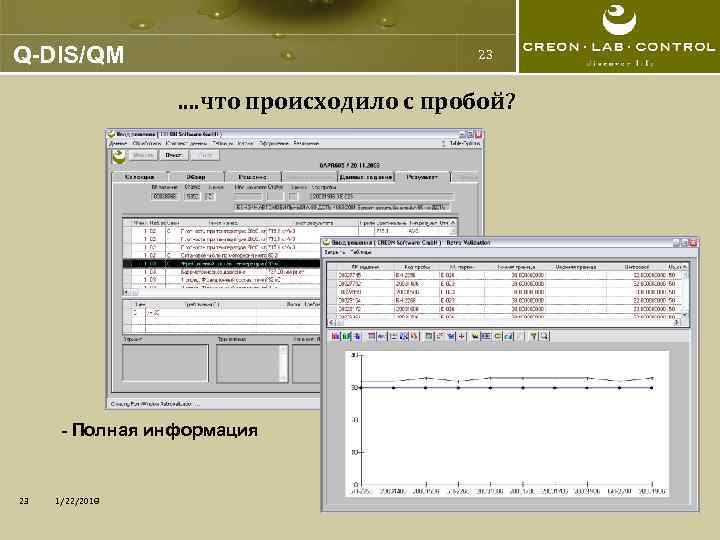Open the Запись menu in front window
This screenshot has width=720, height=540.
334,252
